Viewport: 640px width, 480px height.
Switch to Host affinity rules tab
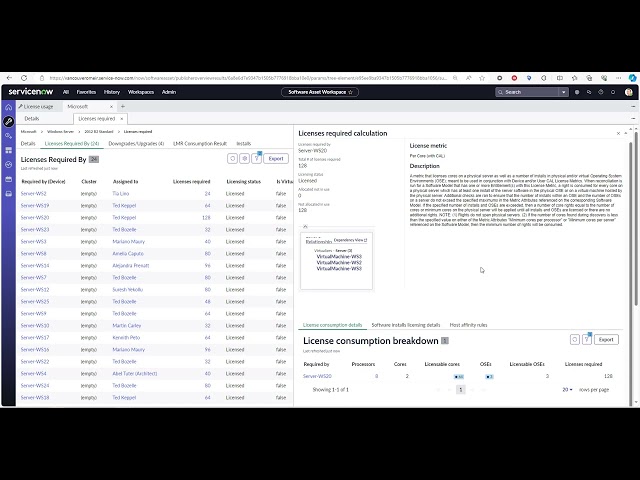tap(468, 325)
